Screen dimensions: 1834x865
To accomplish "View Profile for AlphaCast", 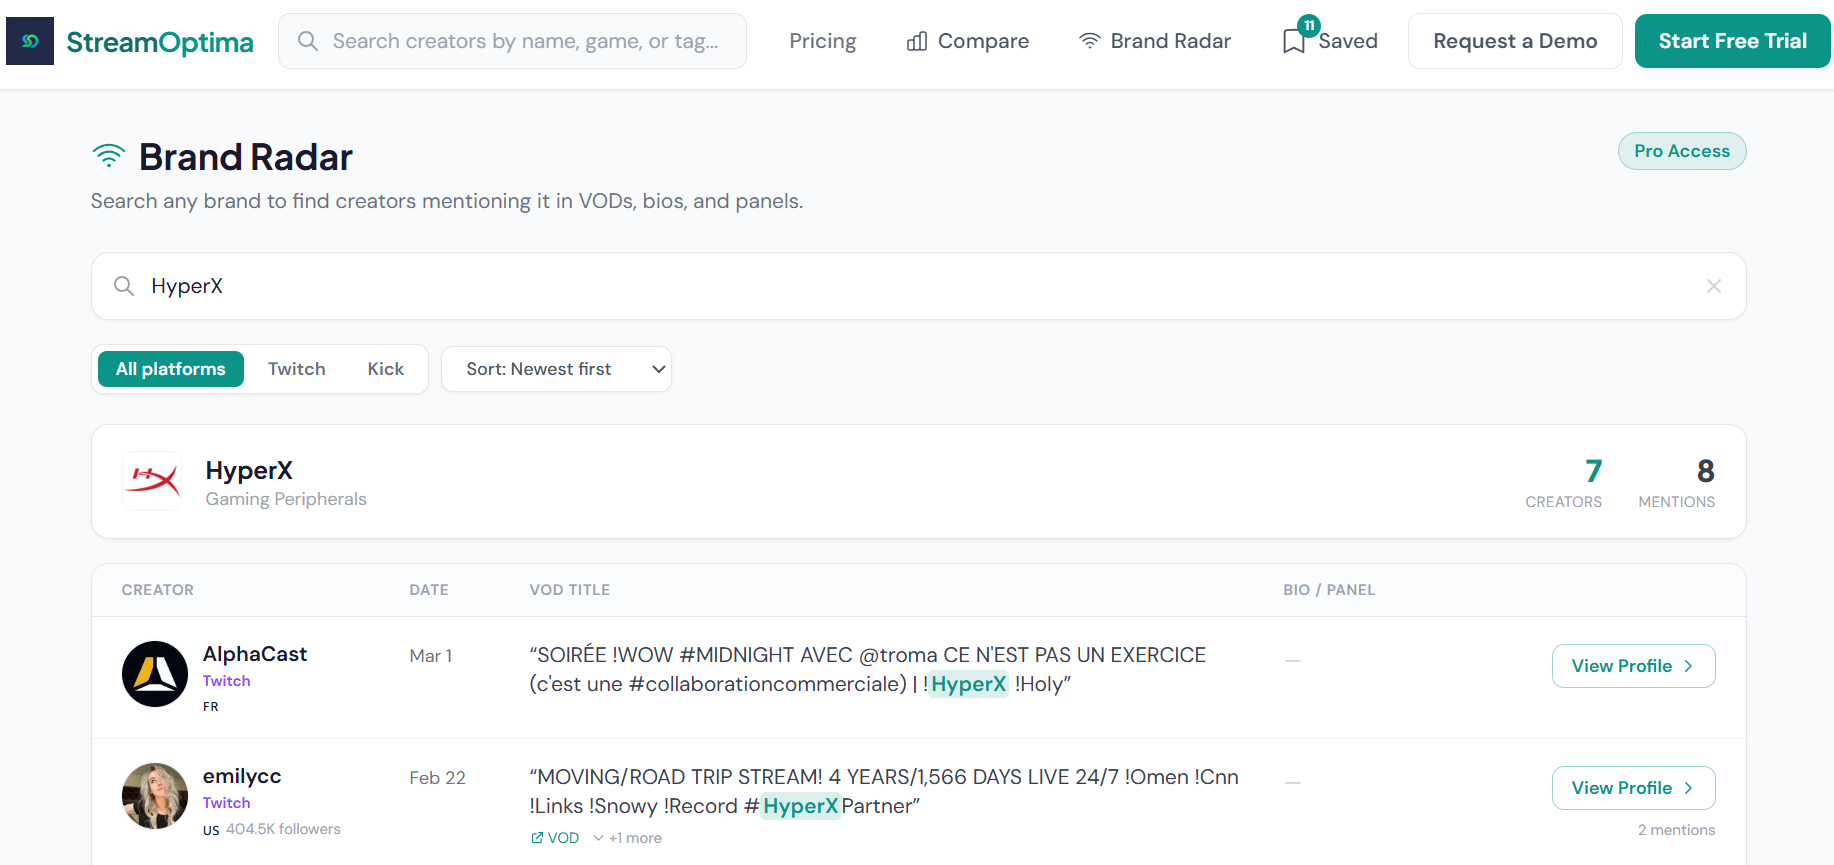I will (x=1633, y=666).
